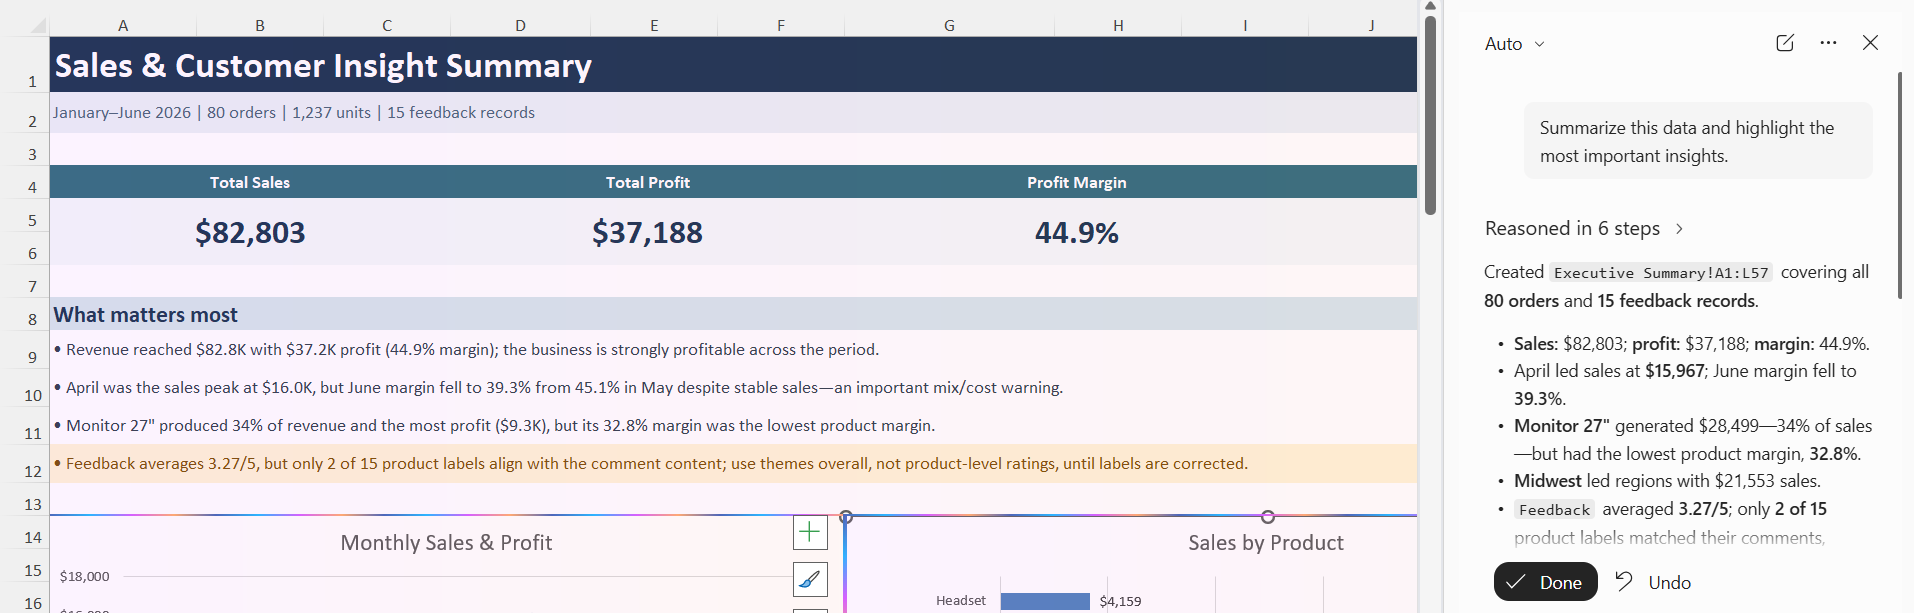This screenshot has height=613, width=1914.
Task: Select column E header
Action: tap(654, 26)
